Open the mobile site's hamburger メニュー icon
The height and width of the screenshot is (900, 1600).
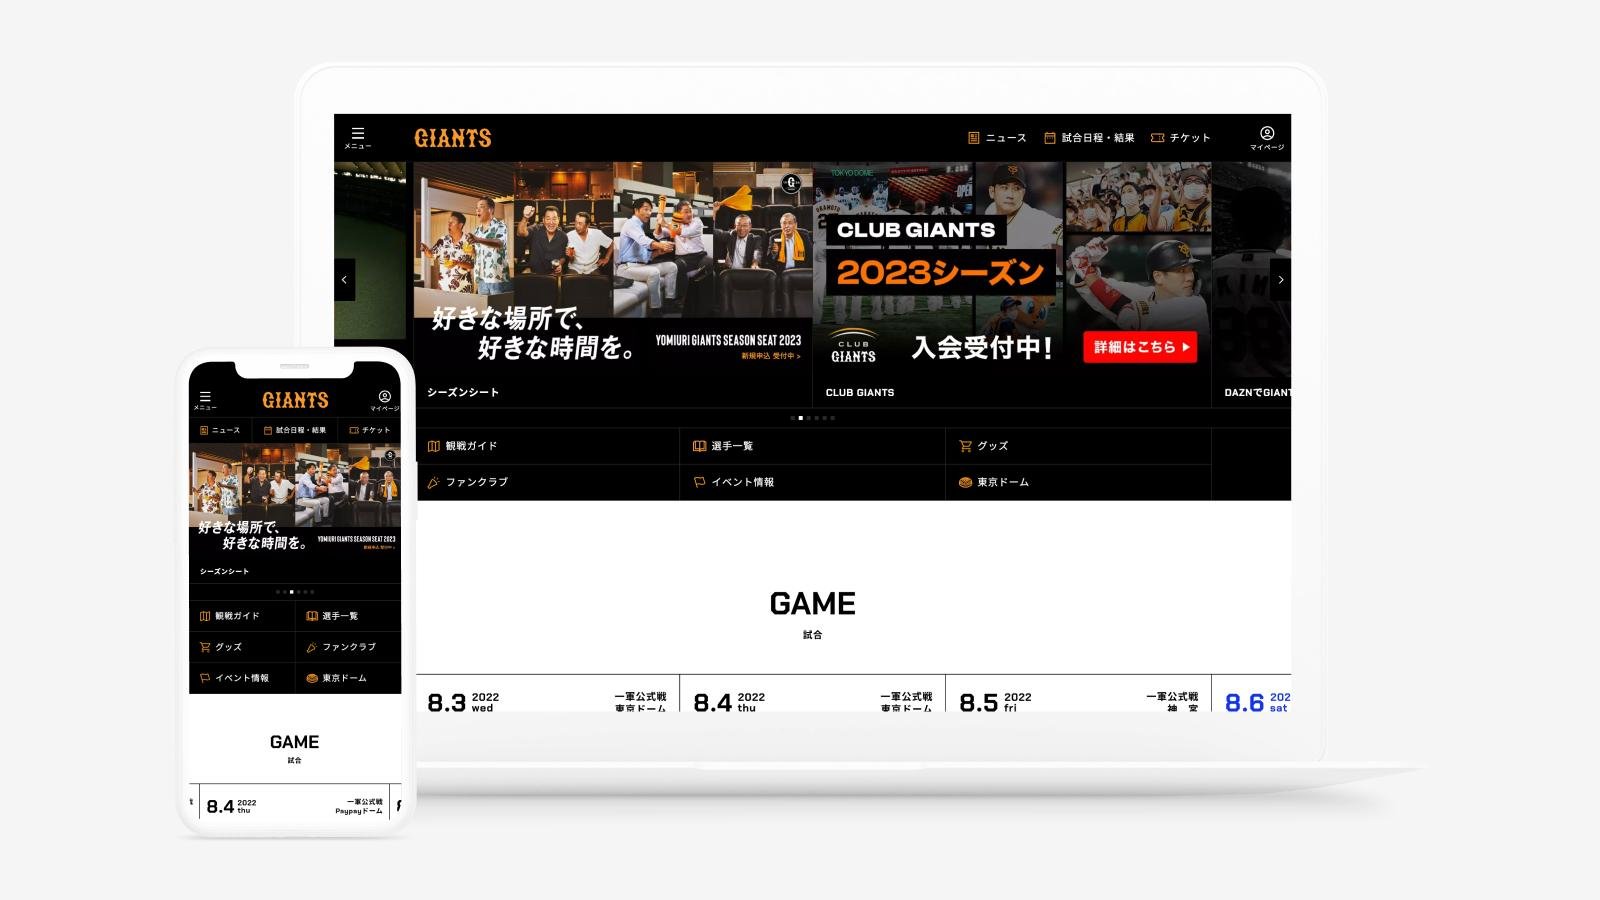point(205,396)
